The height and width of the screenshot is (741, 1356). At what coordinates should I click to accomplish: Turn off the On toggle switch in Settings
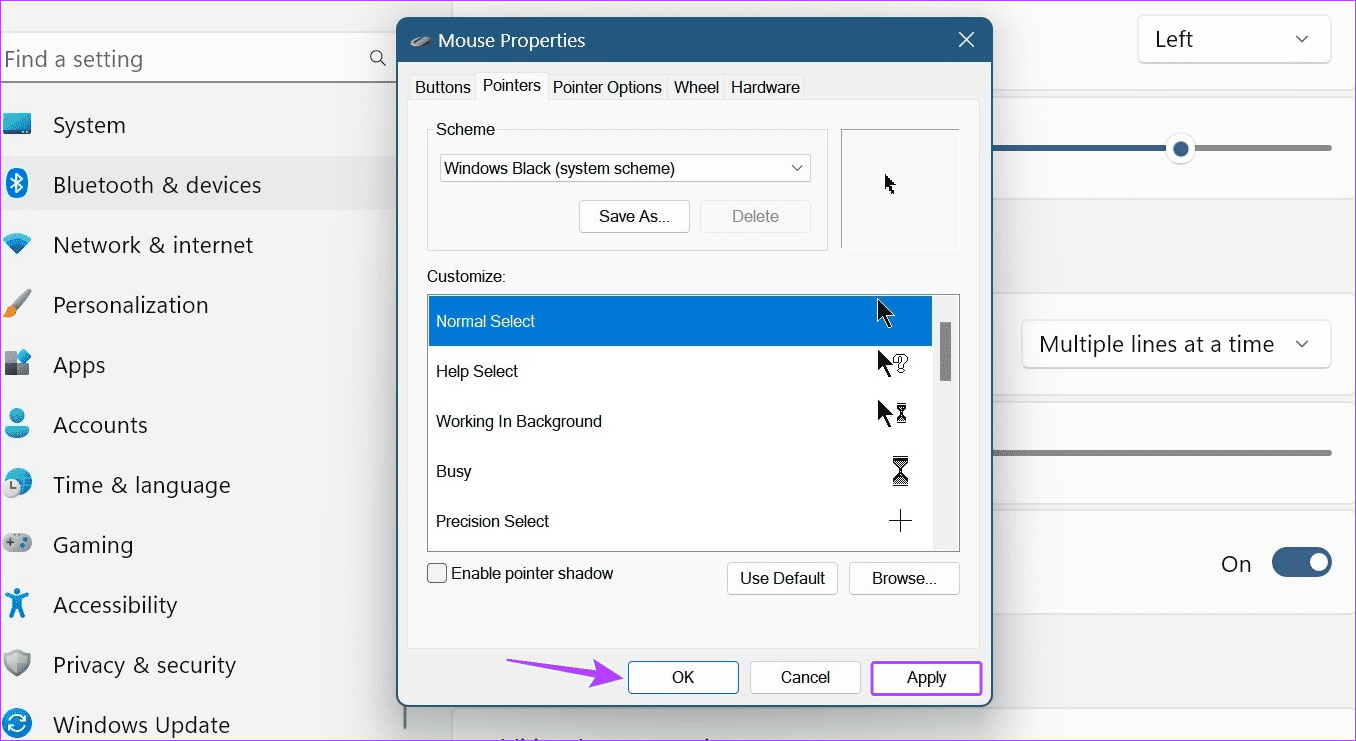1301,563
